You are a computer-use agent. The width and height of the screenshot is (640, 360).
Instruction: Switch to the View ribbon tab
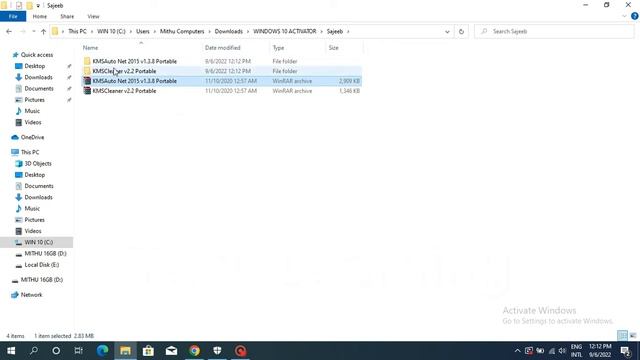93,16
